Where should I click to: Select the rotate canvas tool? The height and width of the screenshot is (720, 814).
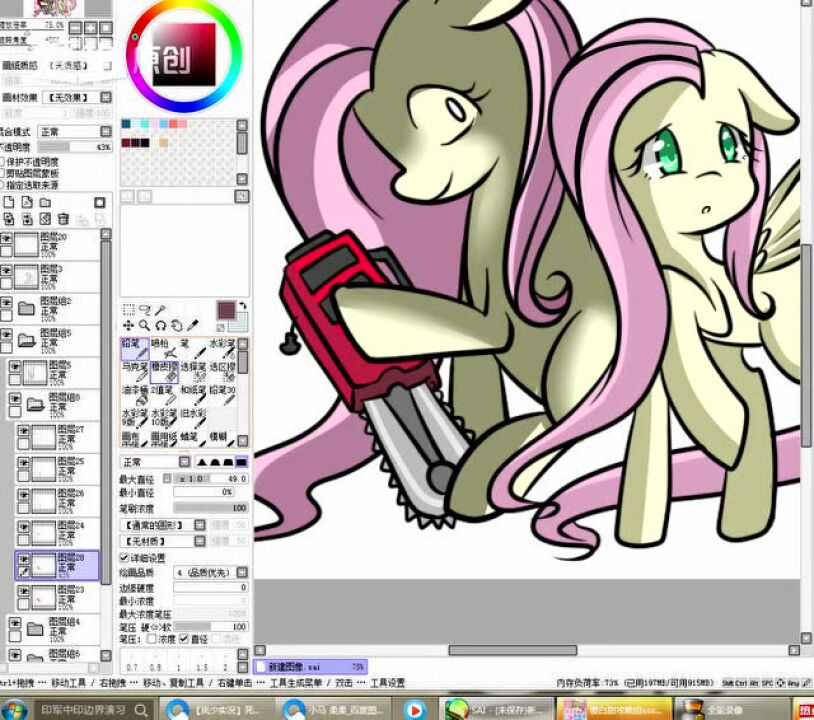click(x=160, y=325)
